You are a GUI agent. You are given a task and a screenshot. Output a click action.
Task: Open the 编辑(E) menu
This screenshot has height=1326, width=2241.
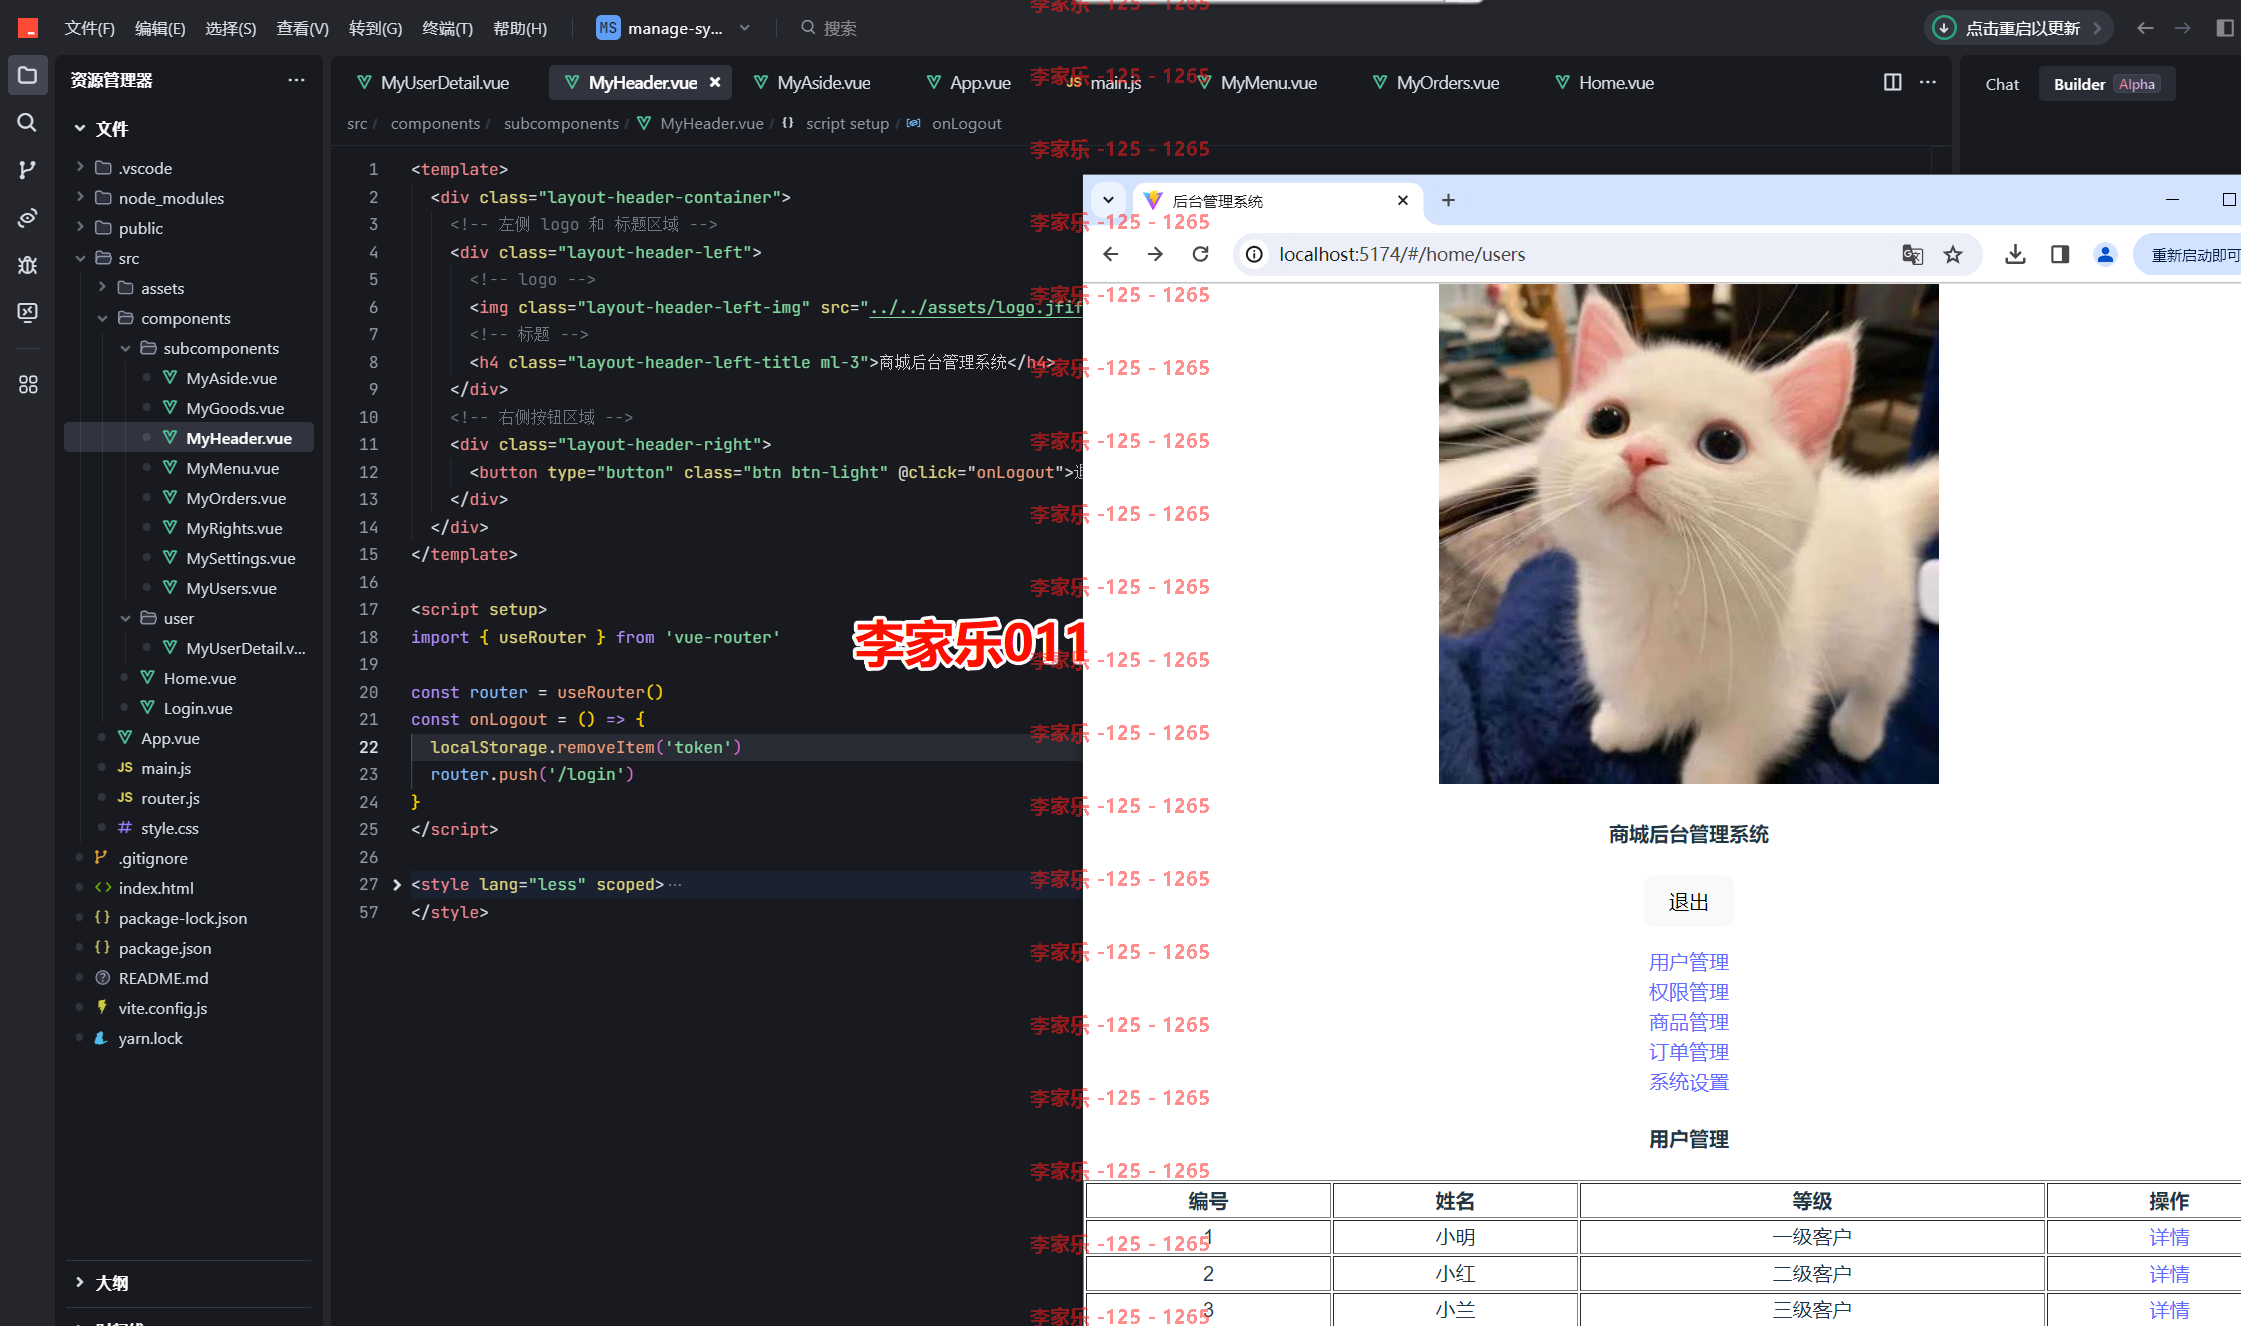pos(160,28)
